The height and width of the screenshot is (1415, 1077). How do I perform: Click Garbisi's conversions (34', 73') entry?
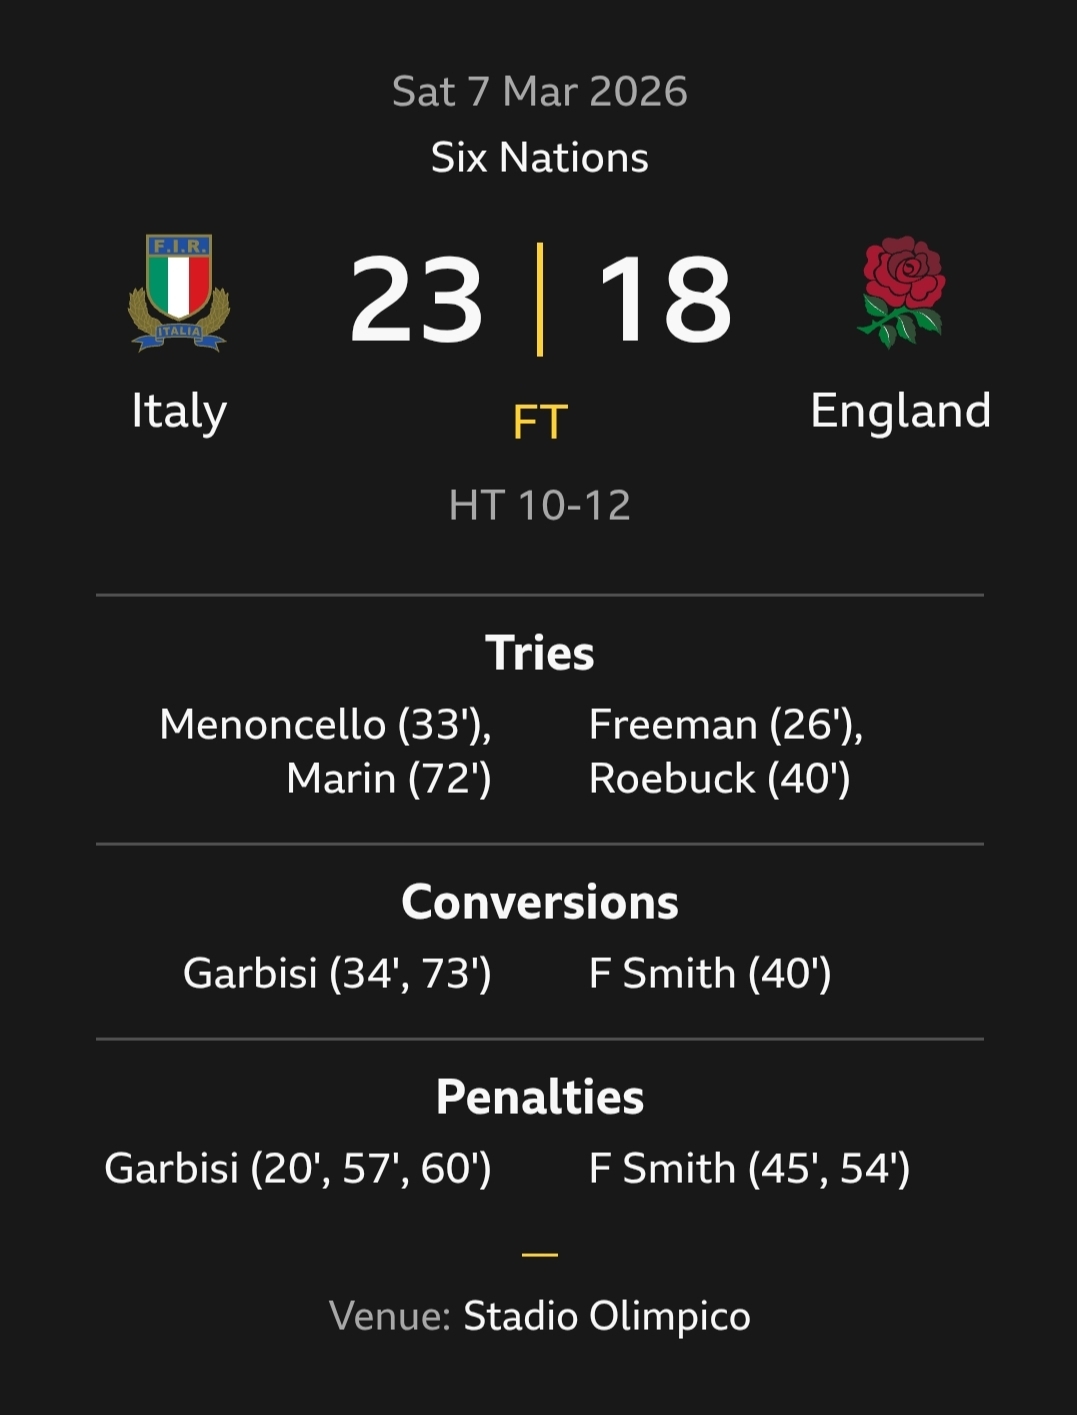(337, 973)
